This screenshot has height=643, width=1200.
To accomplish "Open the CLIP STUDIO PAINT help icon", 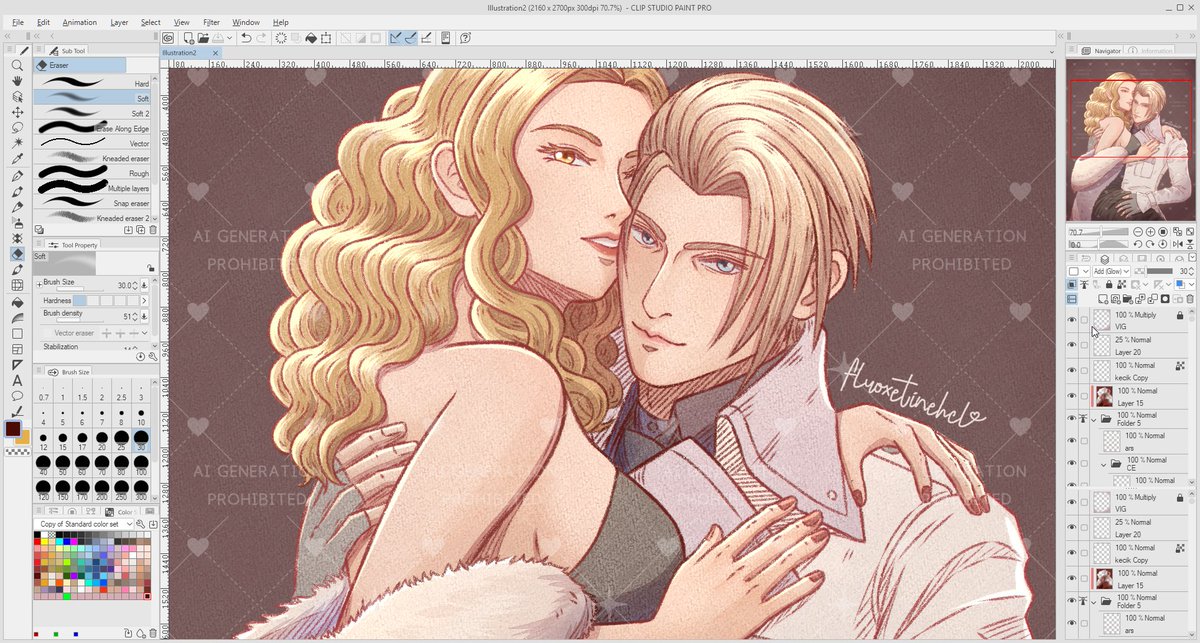I will coord(465,38).
